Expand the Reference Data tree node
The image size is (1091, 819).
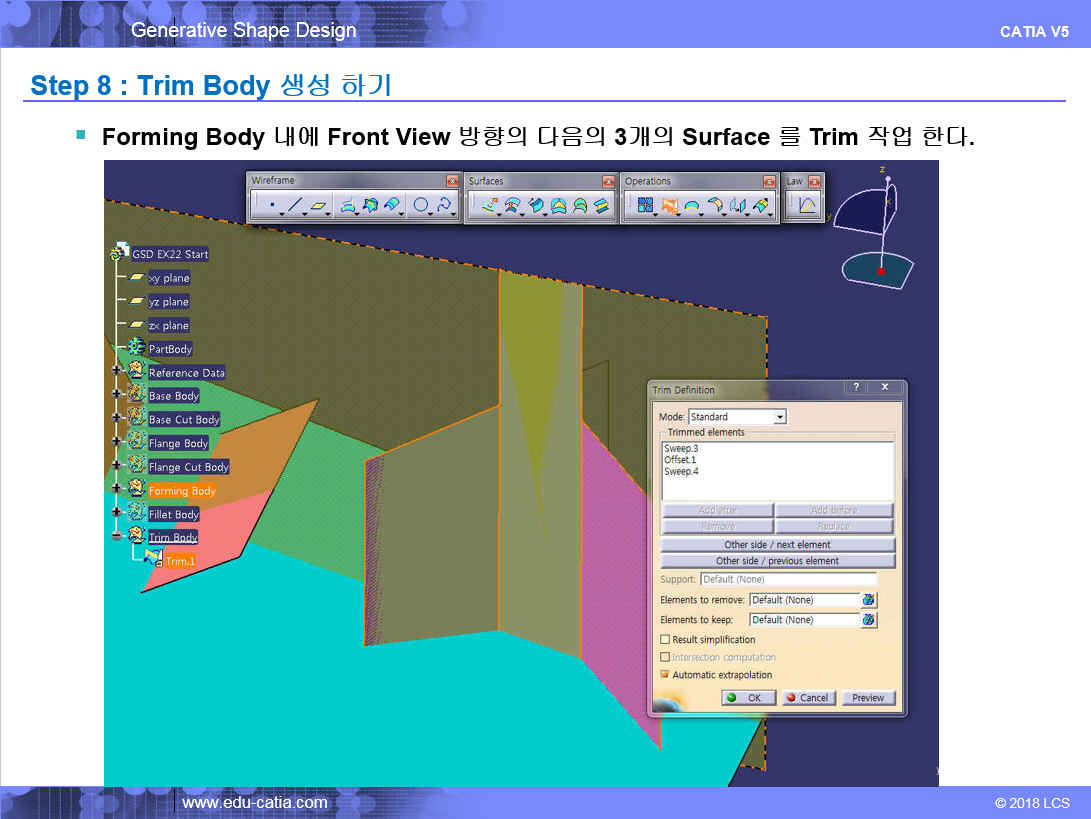(117, 371)
